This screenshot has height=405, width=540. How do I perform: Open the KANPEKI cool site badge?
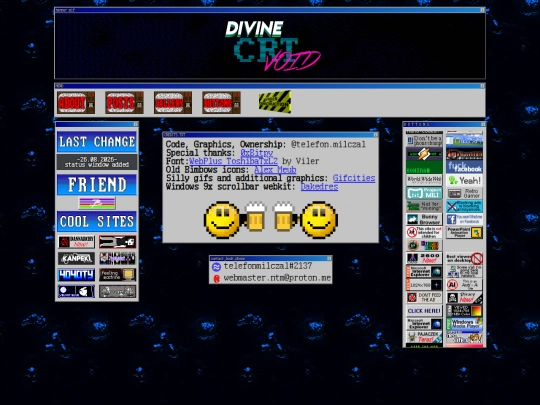76,258
